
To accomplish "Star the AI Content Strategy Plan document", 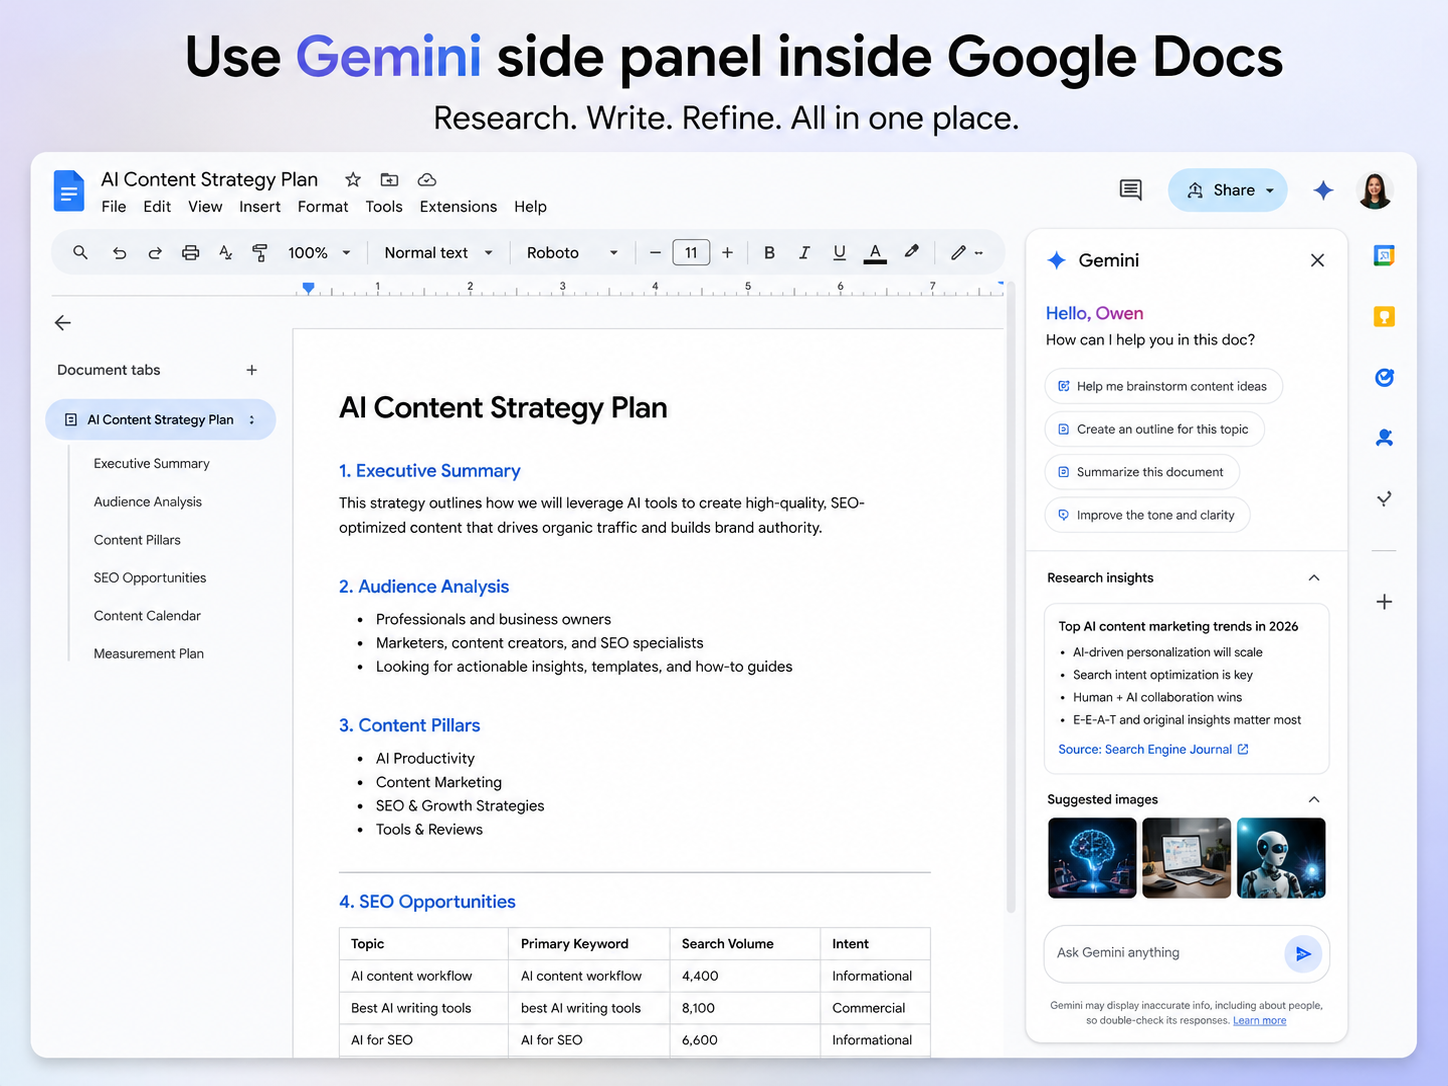I will [x=353, y=180].
